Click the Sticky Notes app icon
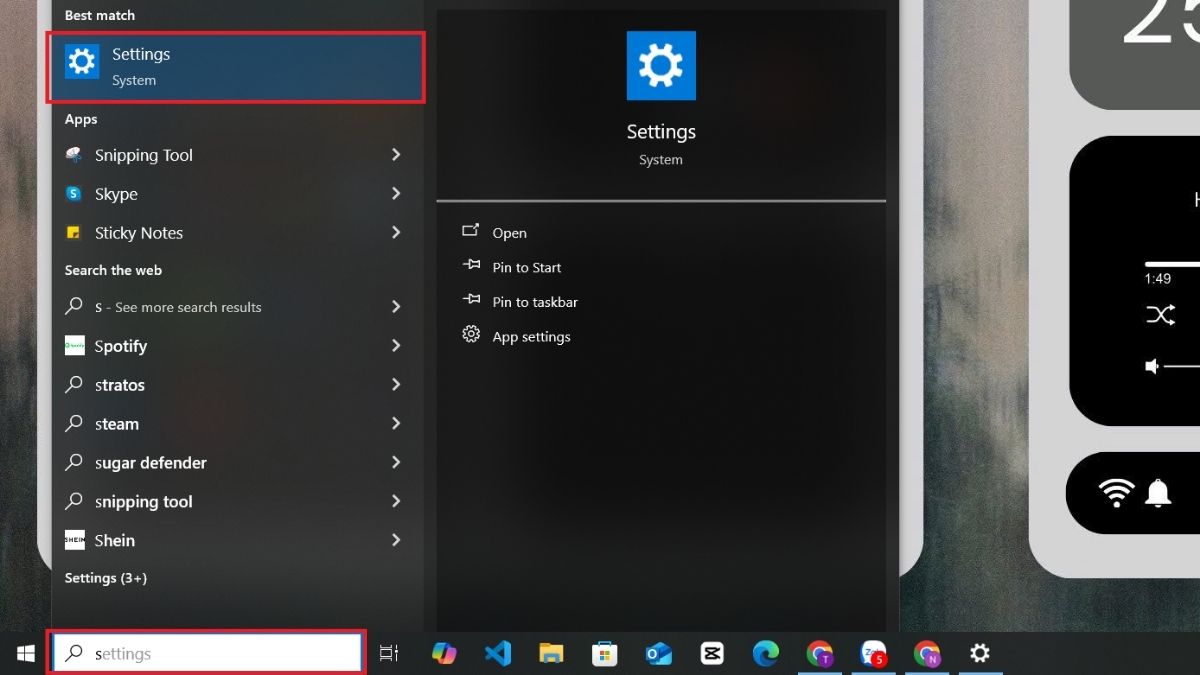 click(74, 233)
